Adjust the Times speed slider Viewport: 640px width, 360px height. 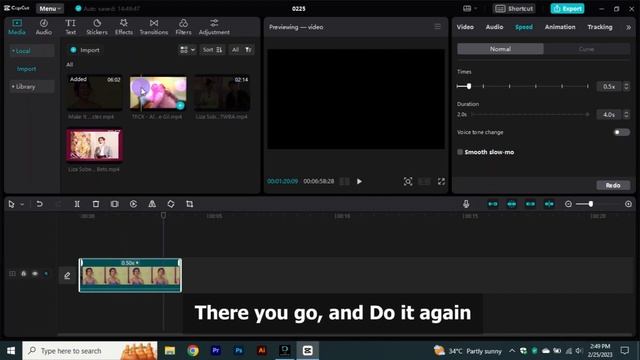click(523, 86)
